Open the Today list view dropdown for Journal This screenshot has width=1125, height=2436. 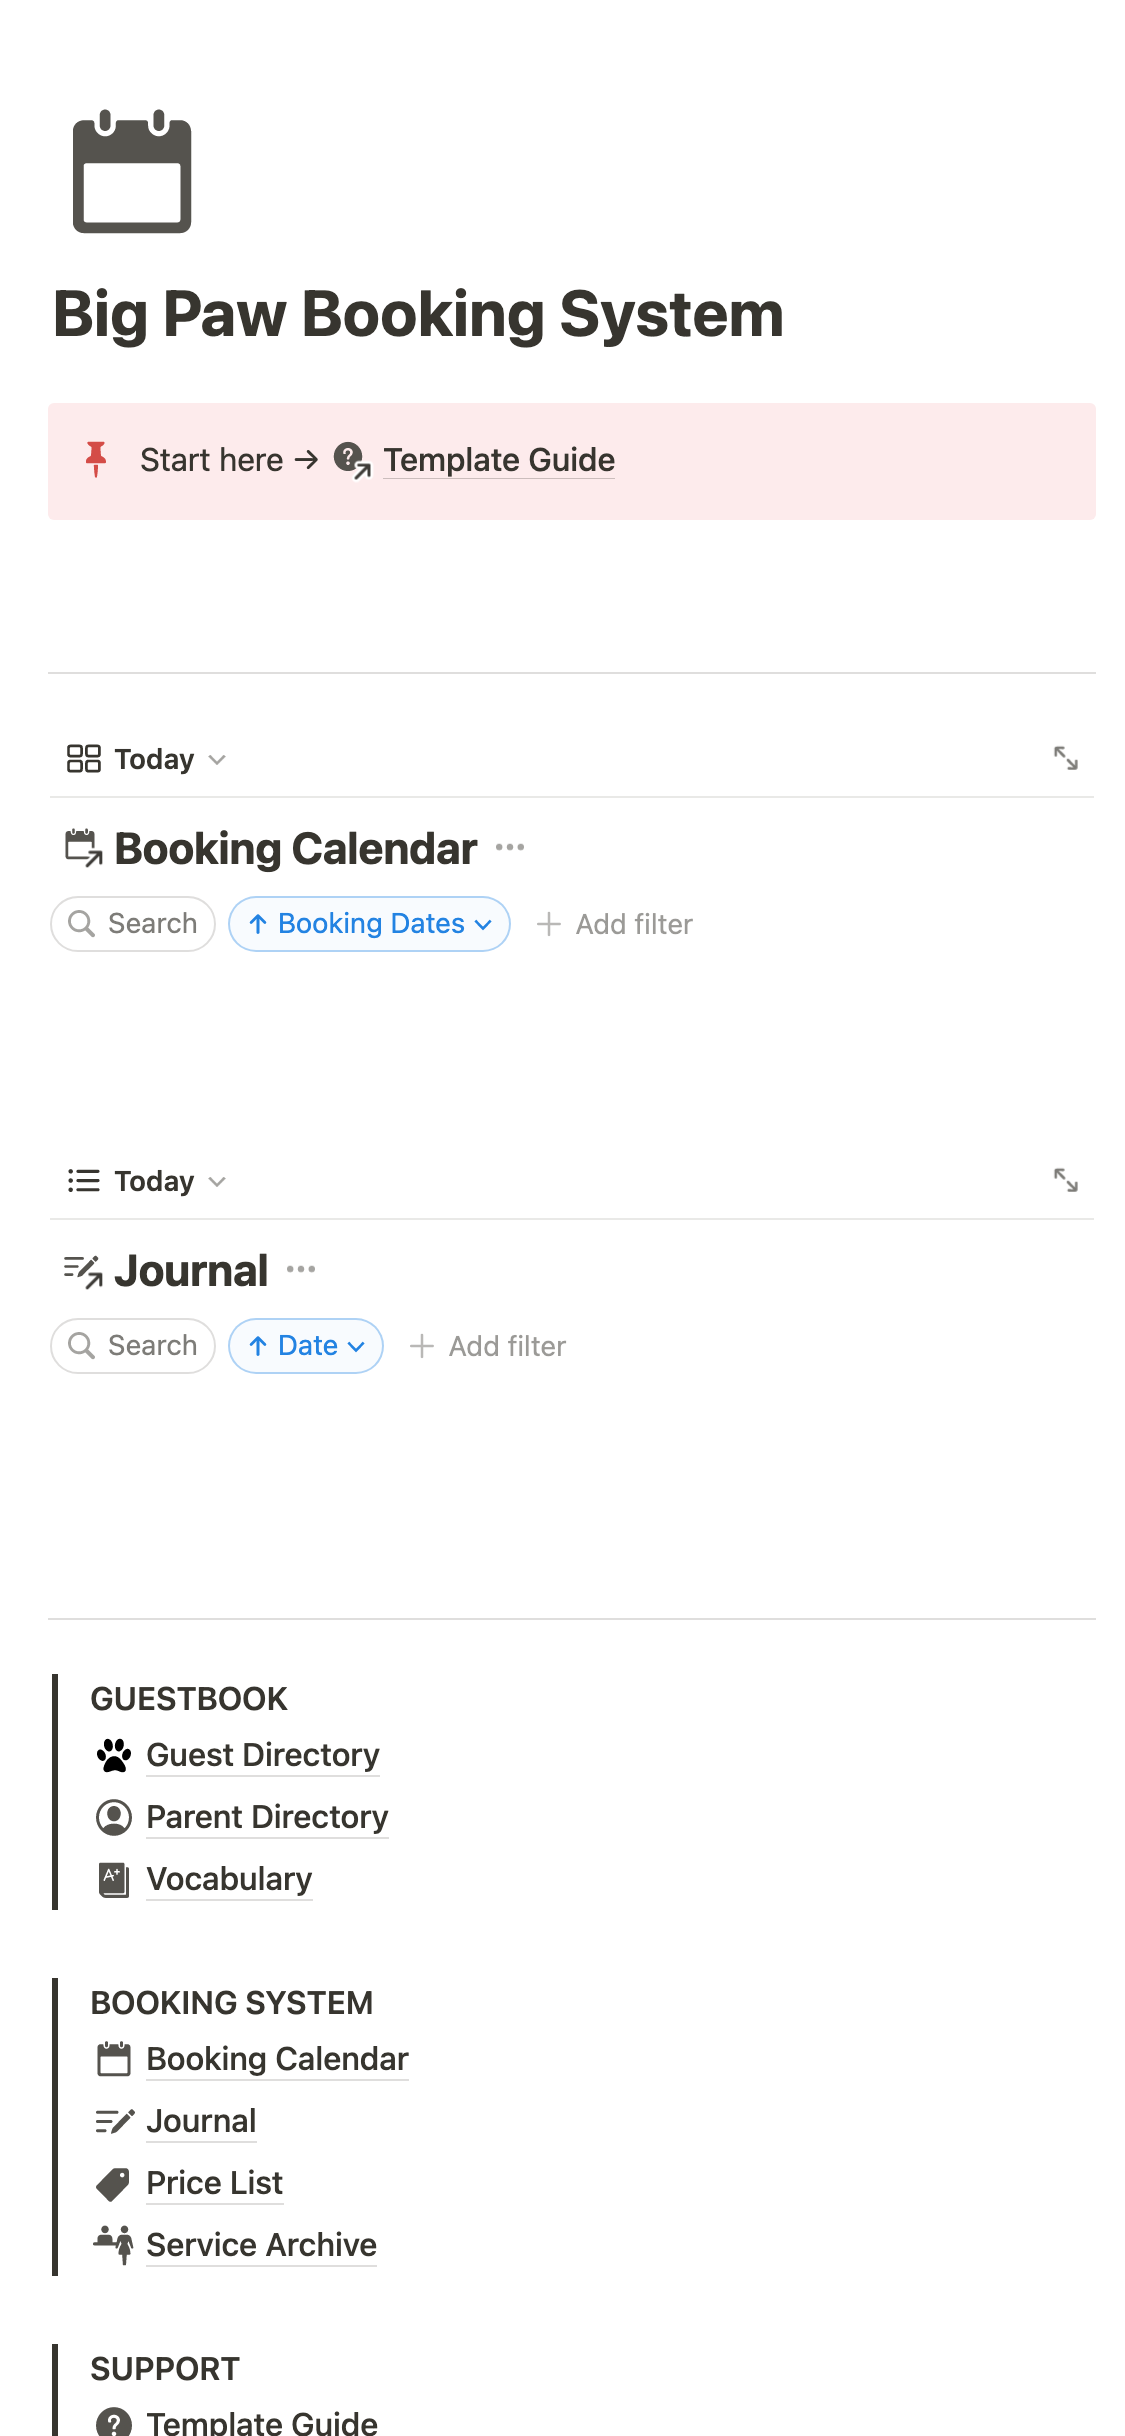tap(147, 1181)
